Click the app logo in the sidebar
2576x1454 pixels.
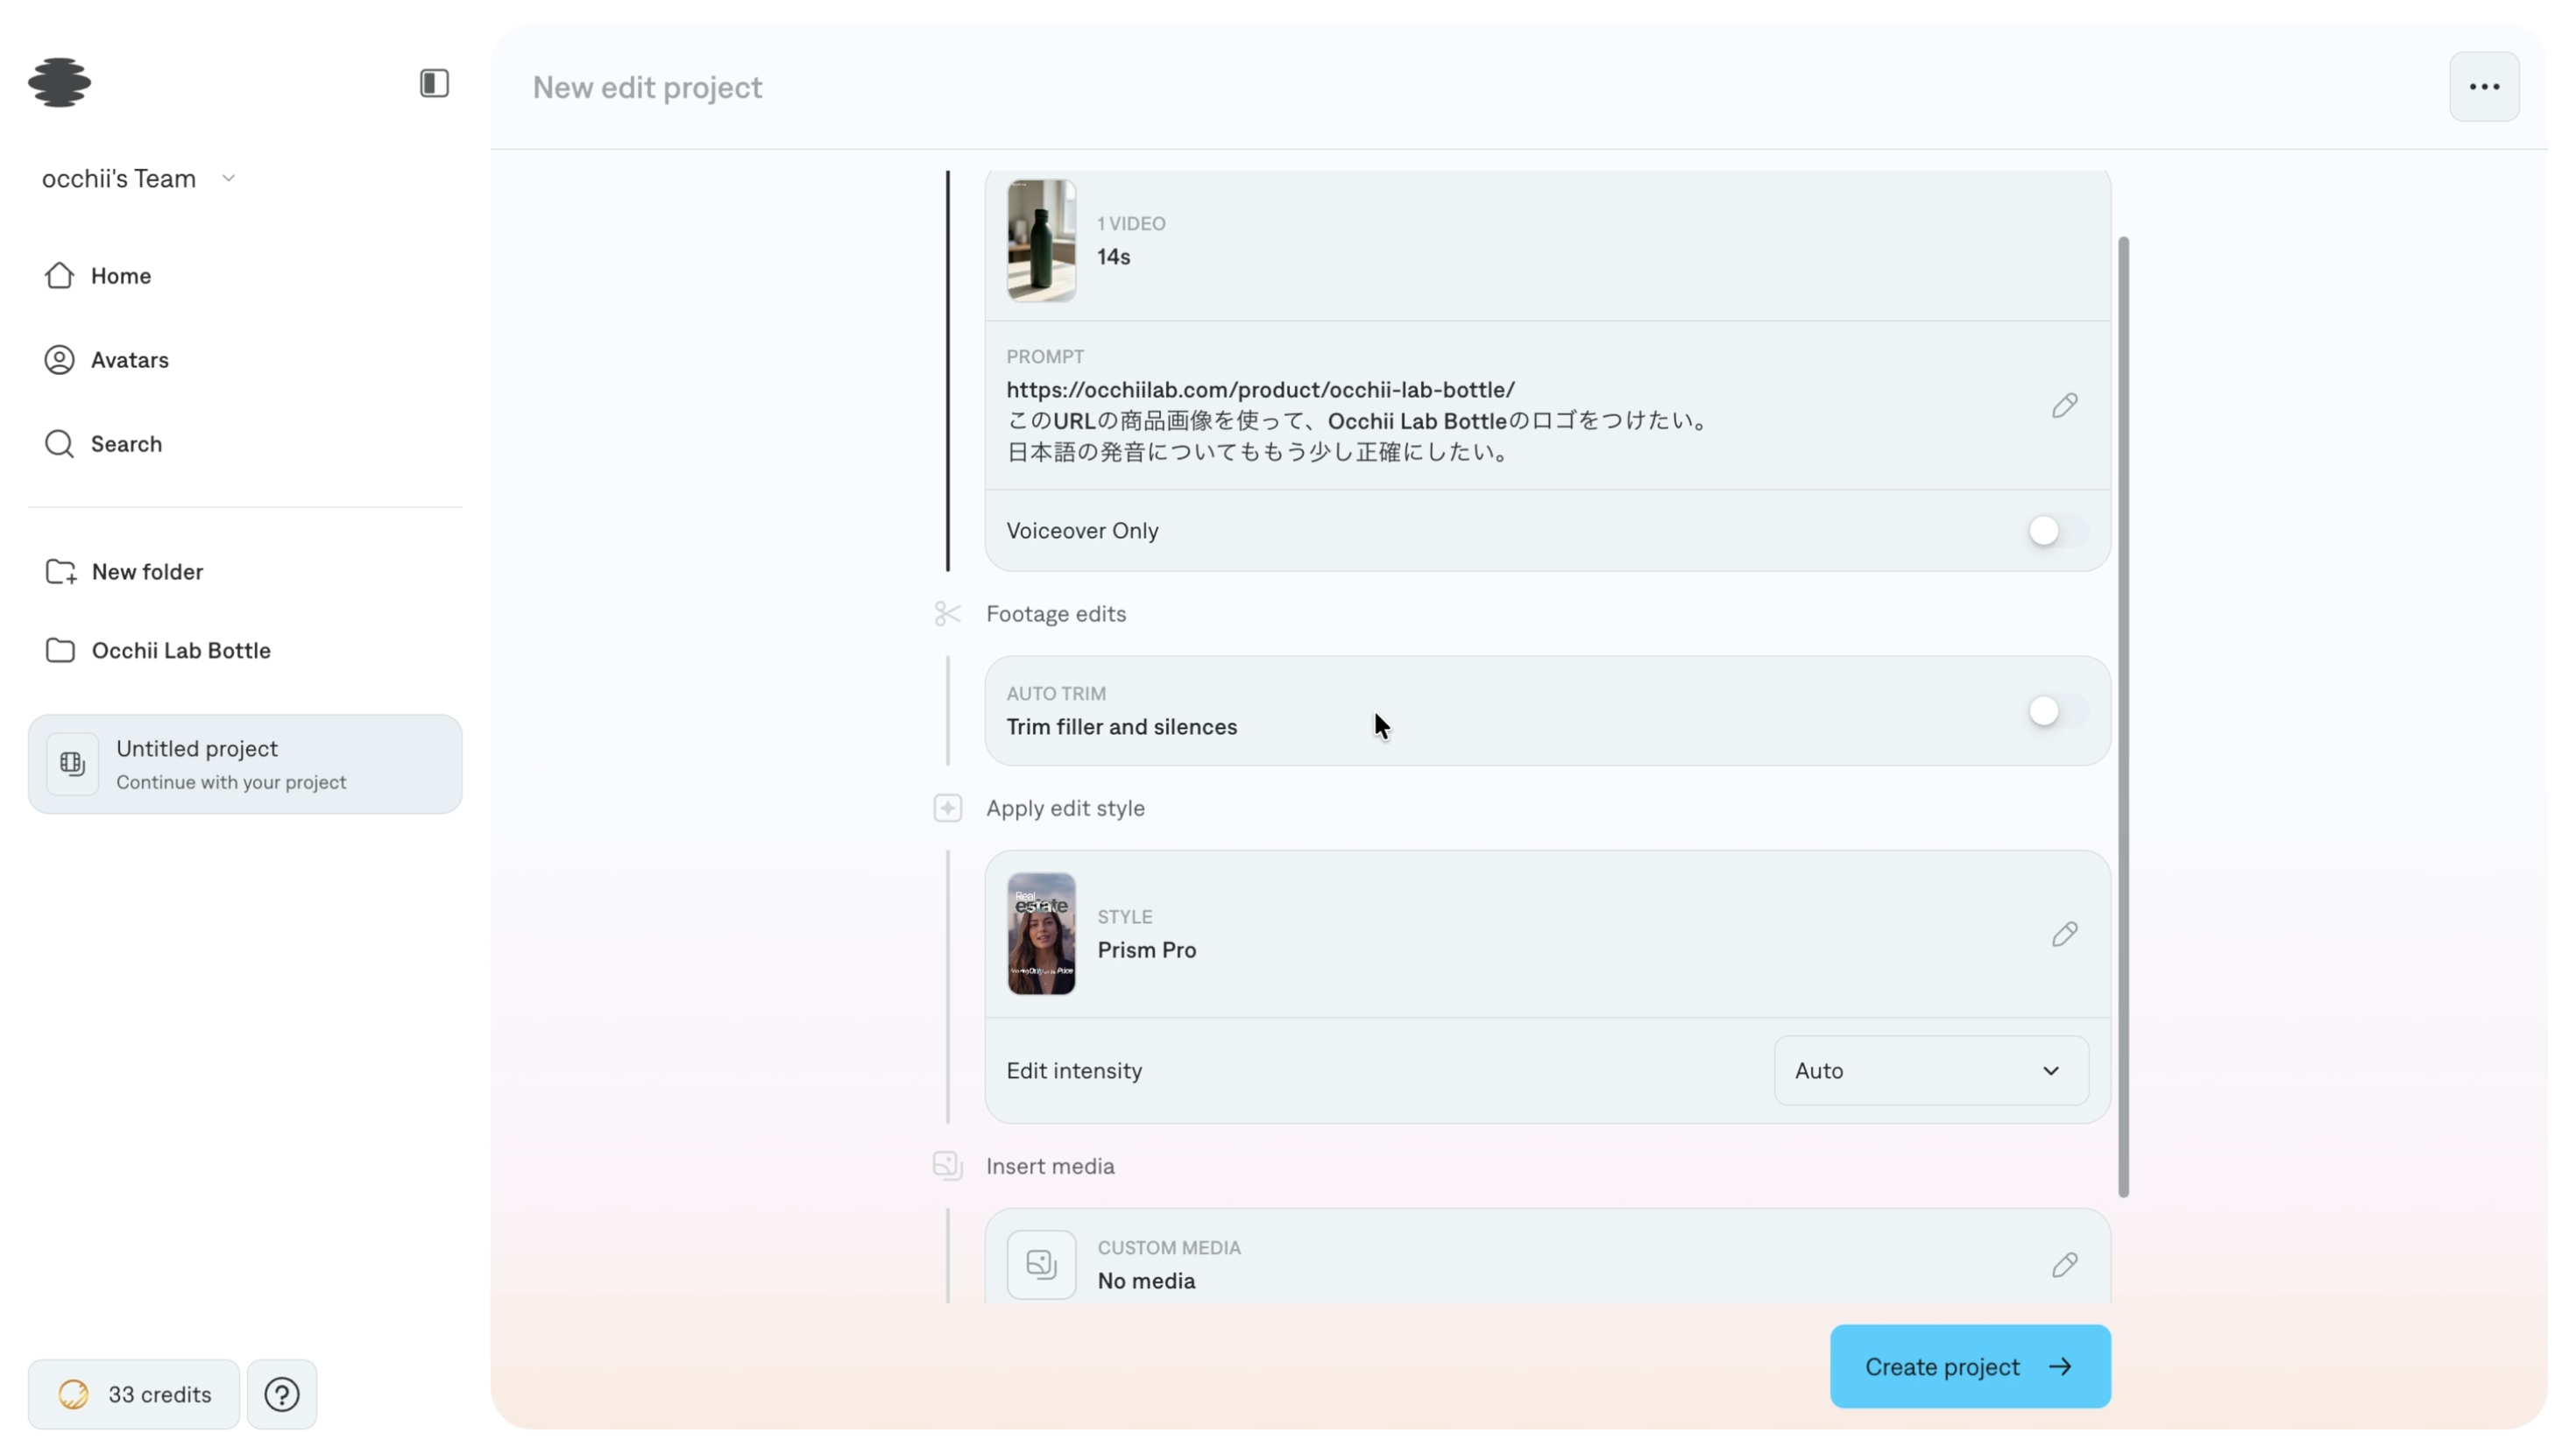coord(60,83)
